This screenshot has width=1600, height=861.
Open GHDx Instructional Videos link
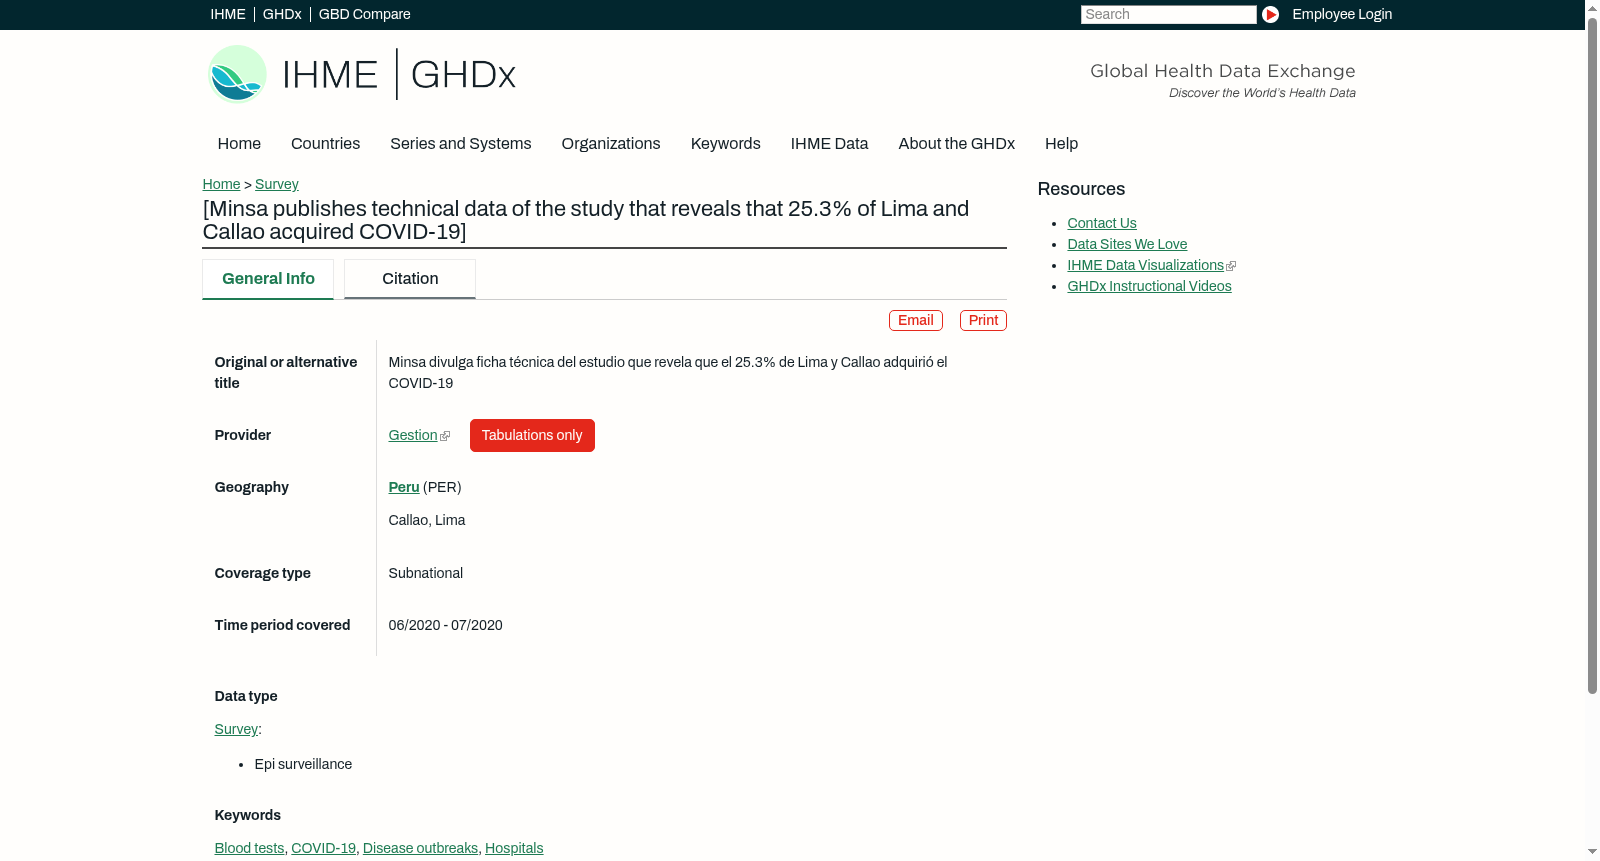tap(1150, 286)
